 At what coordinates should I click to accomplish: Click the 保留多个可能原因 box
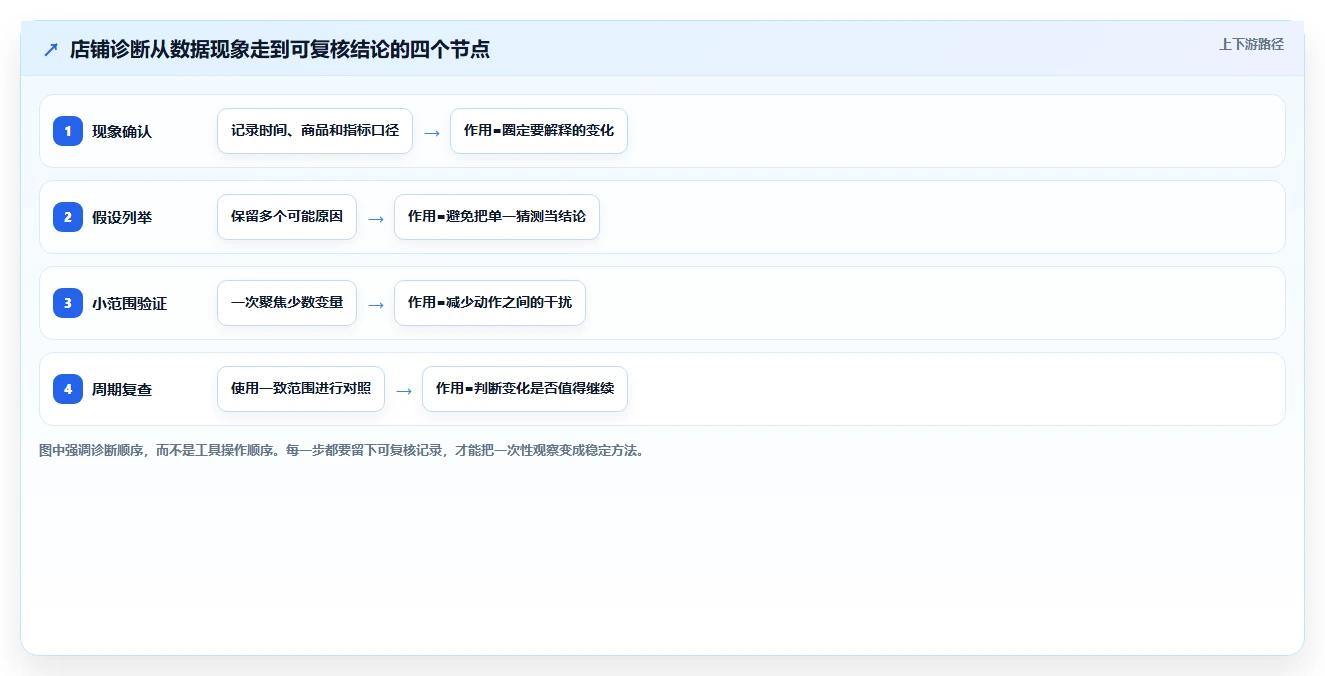(x=287, y=217)
